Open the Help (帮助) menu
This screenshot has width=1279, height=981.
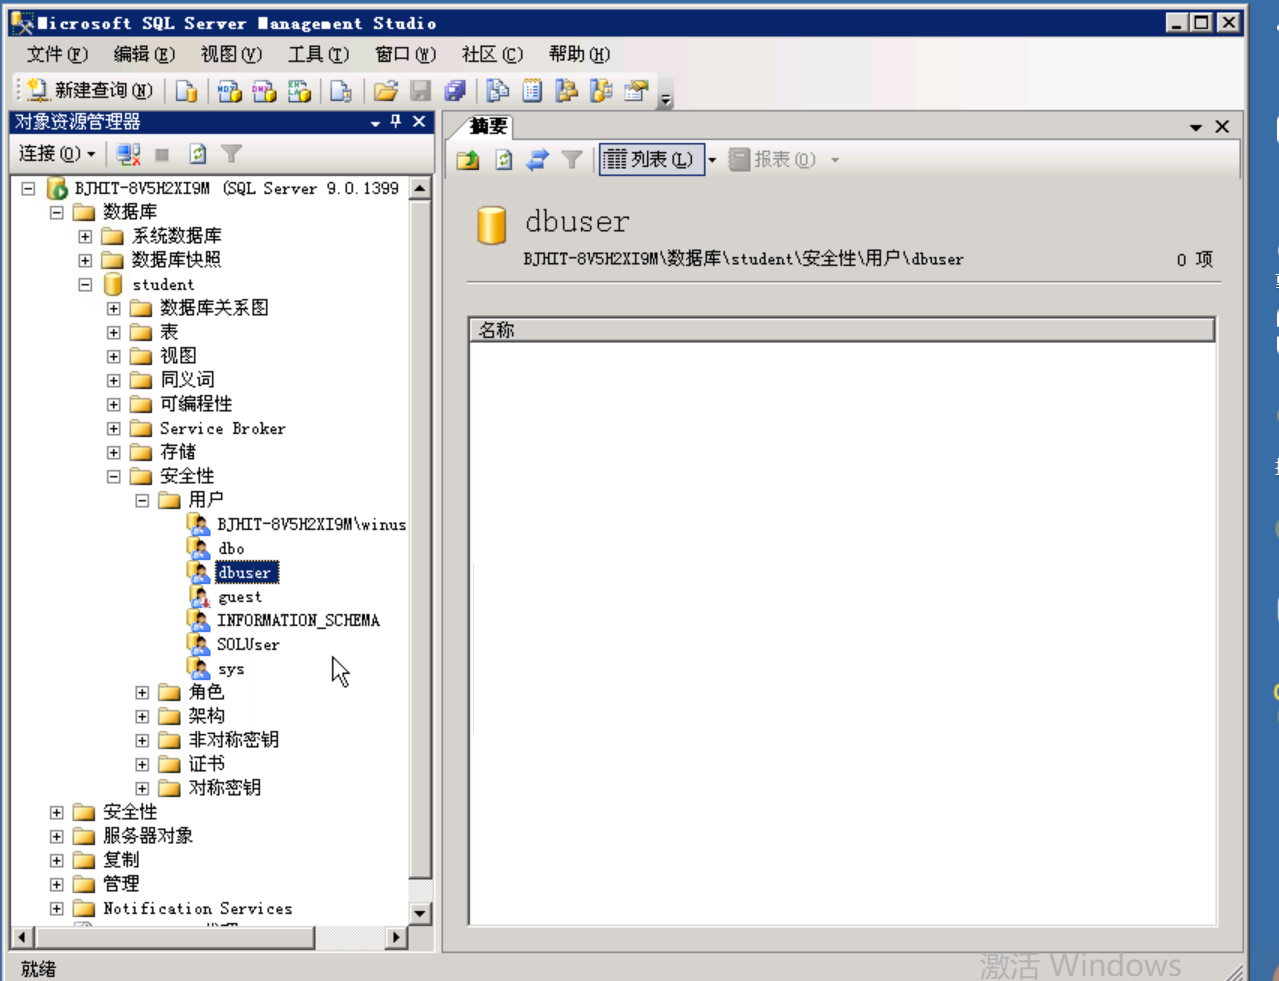pyautogui.click(x=579, y=54)
